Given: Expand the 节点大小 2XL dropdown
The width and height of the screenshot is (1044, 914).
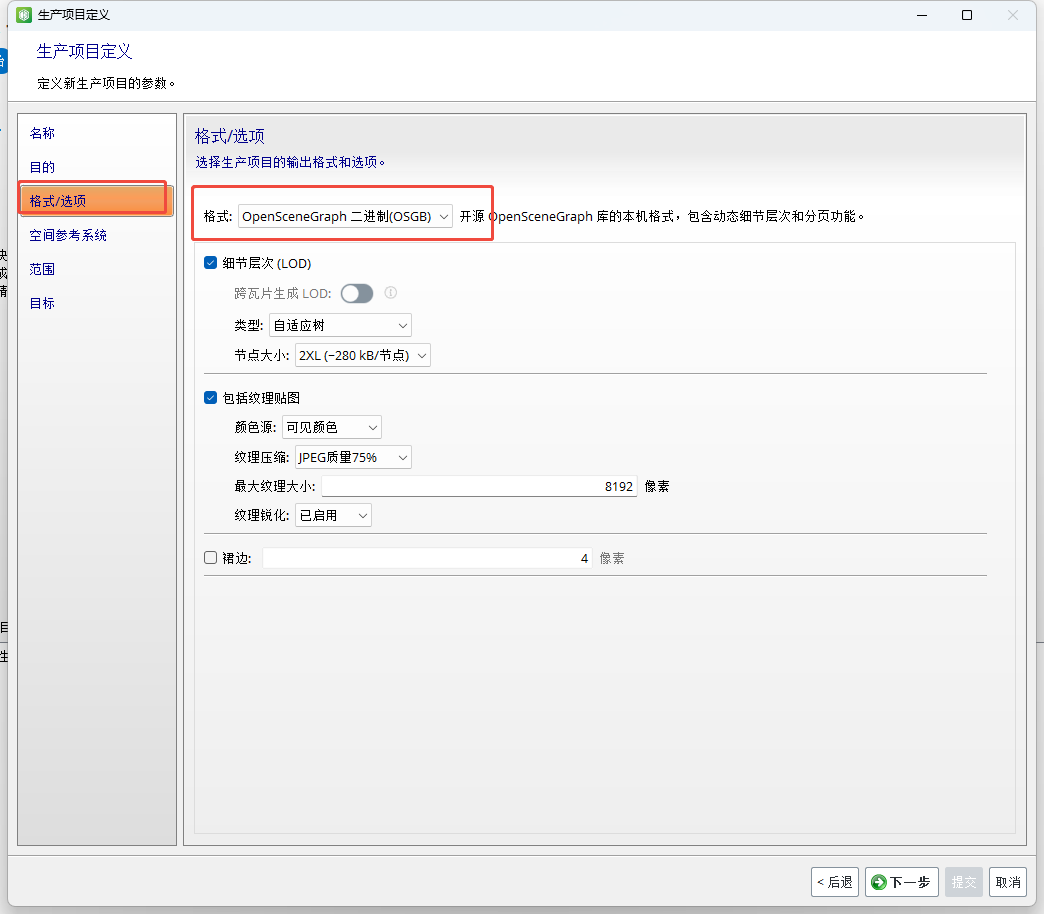Looking at the screenshot, I should pyautogui.click(x=362, y=355).
